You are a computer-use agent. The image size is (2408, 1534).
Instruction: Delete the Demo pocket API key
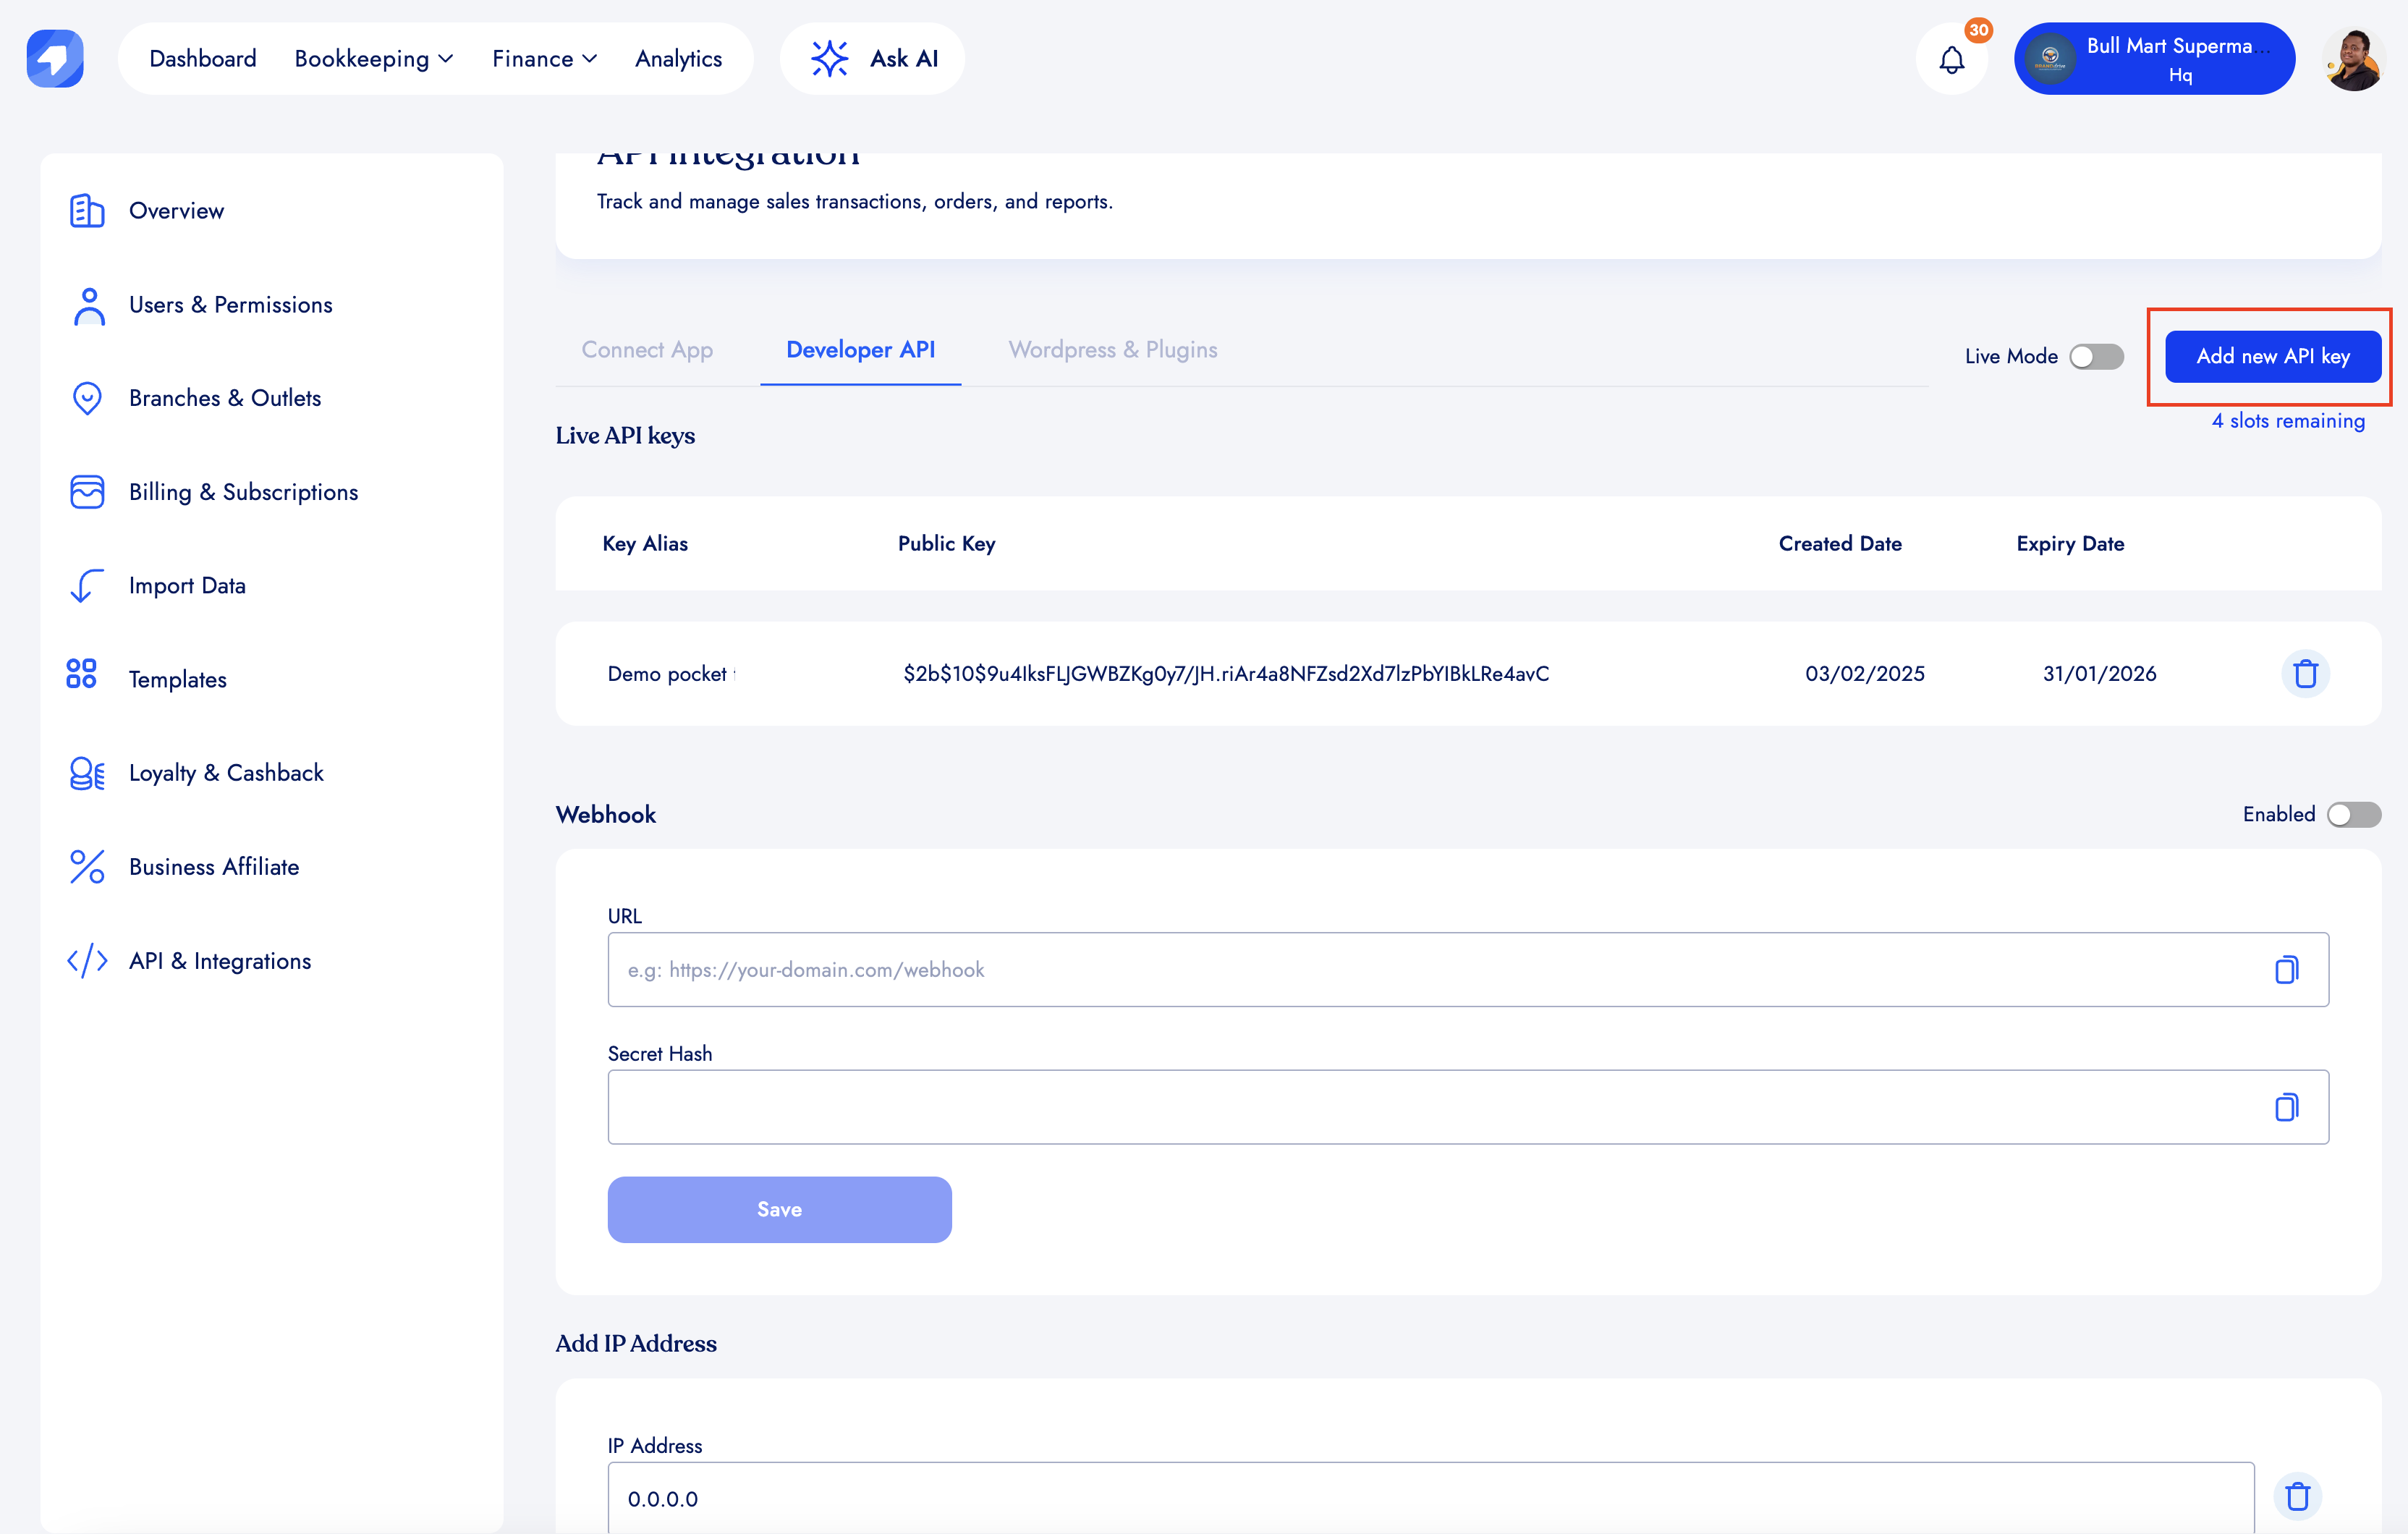coord(2305,674)
